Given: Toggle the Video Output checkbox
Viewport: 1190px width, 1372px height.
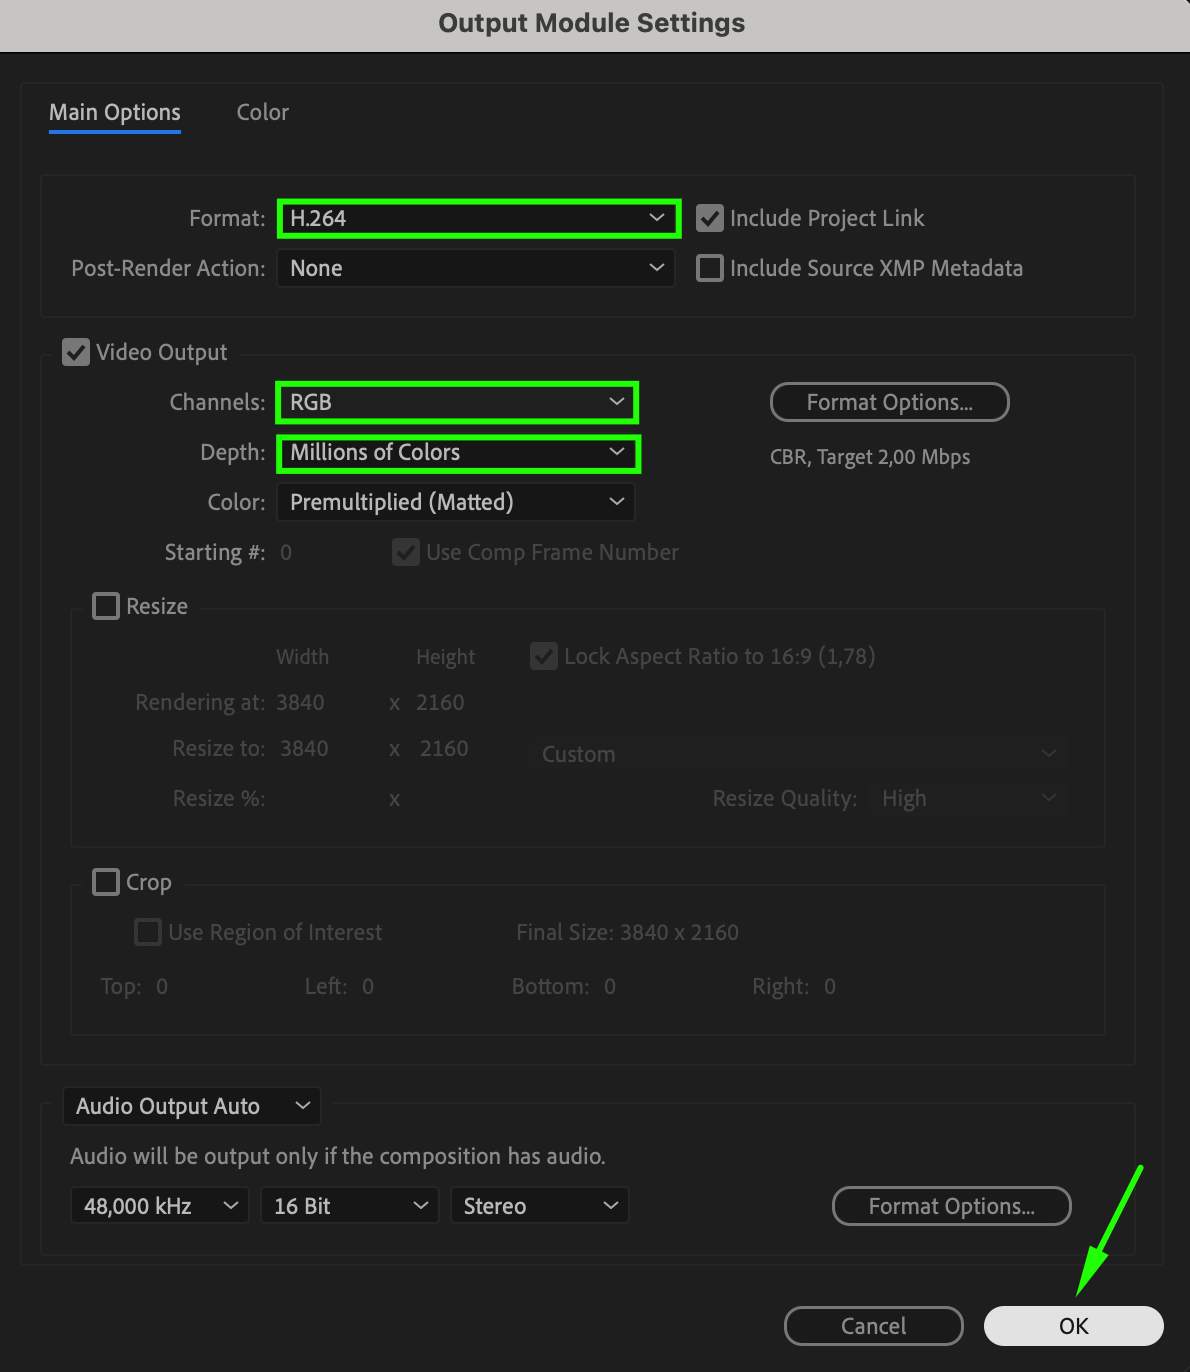Looking at the screenshot, I should coord(76,352).
